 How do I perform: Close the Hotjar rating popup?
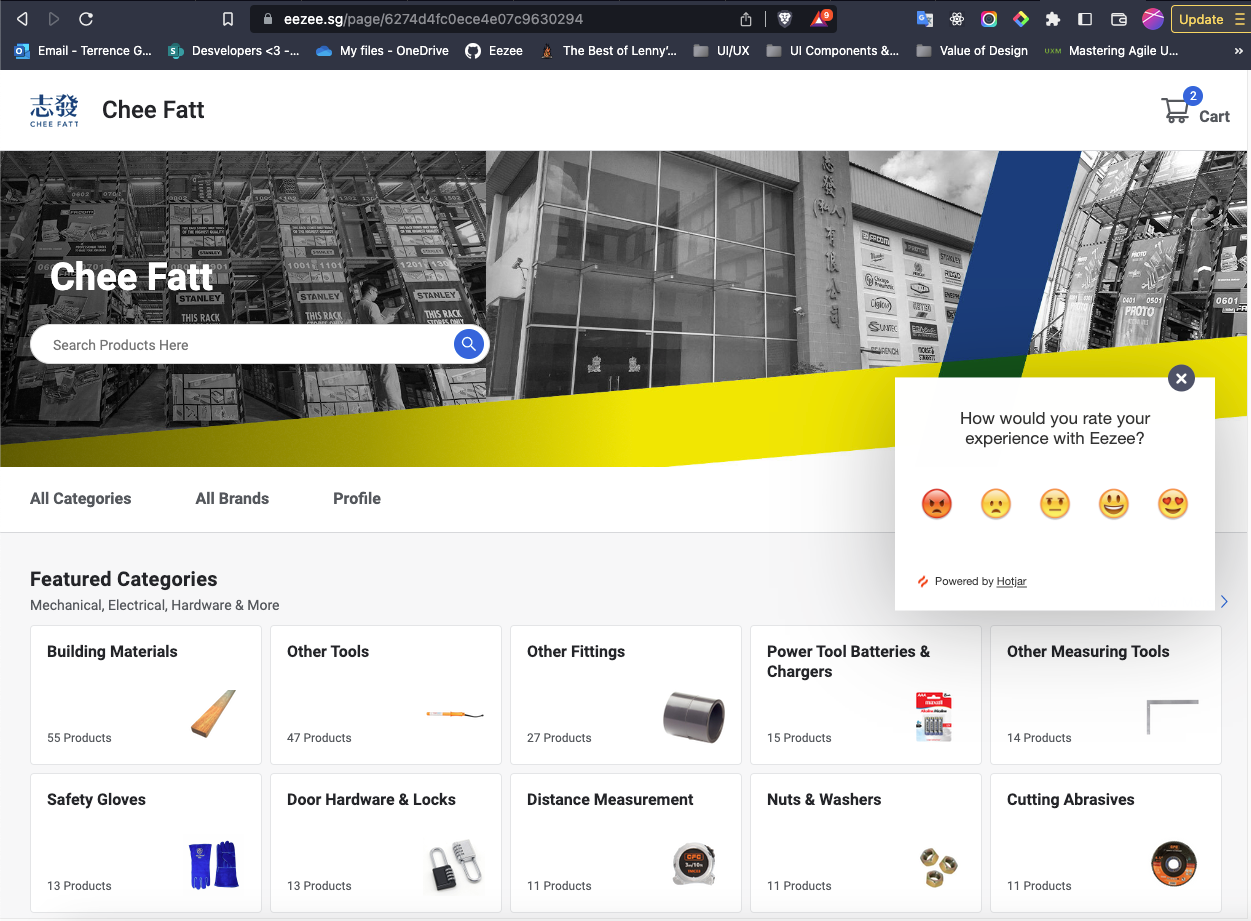click(1181, 378)
